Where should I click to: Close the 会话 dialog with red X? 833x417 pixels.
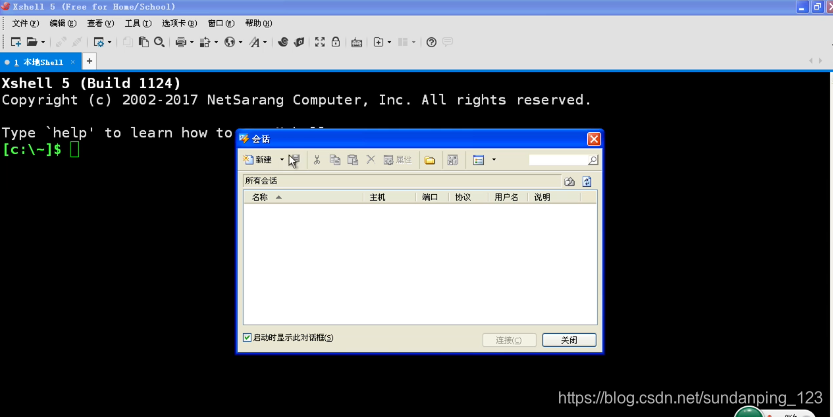[x=593, y=139]
